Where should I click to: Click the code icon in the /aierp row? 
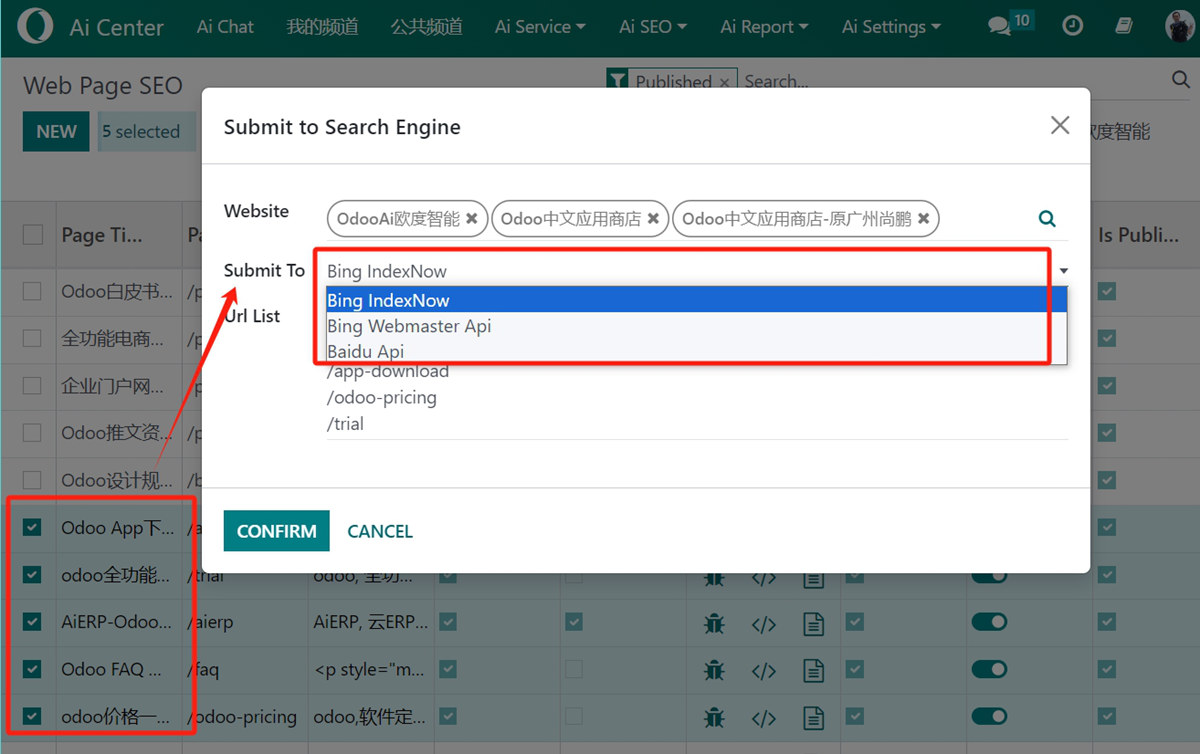pyautogui.click(x=764, y=623)
